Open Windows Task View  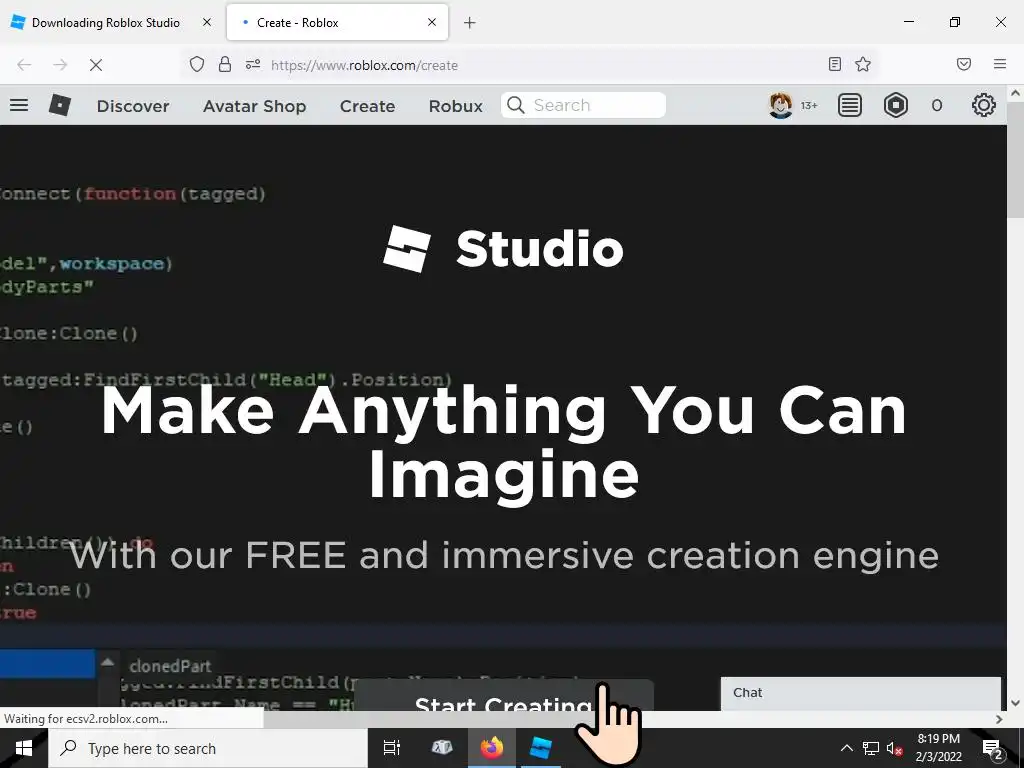(x=391, y=748)
